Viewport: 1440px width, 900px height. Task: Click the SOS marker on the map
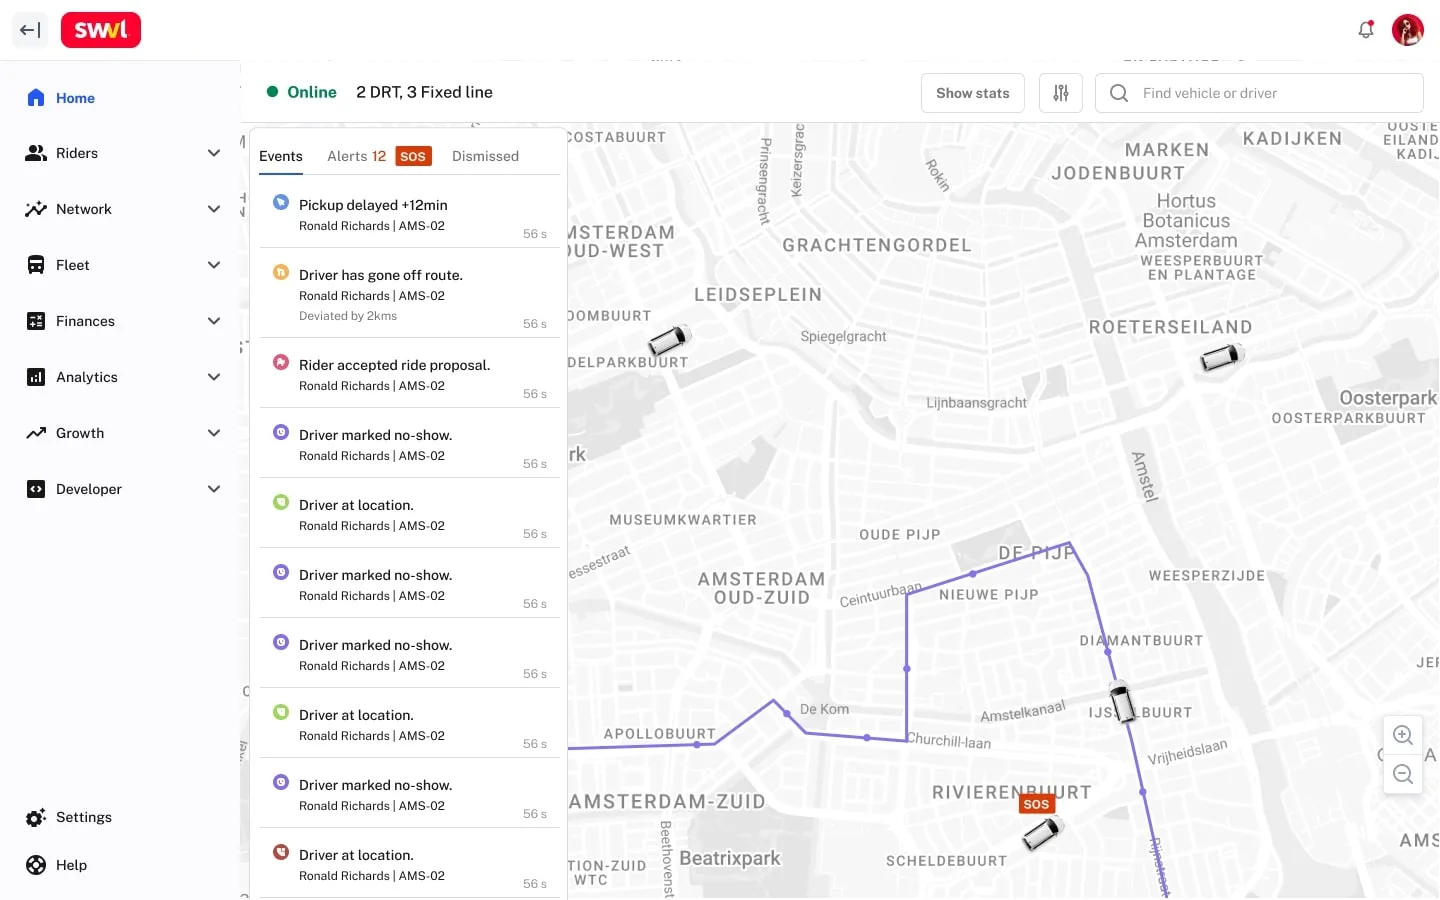click(x=1037, y=804)
